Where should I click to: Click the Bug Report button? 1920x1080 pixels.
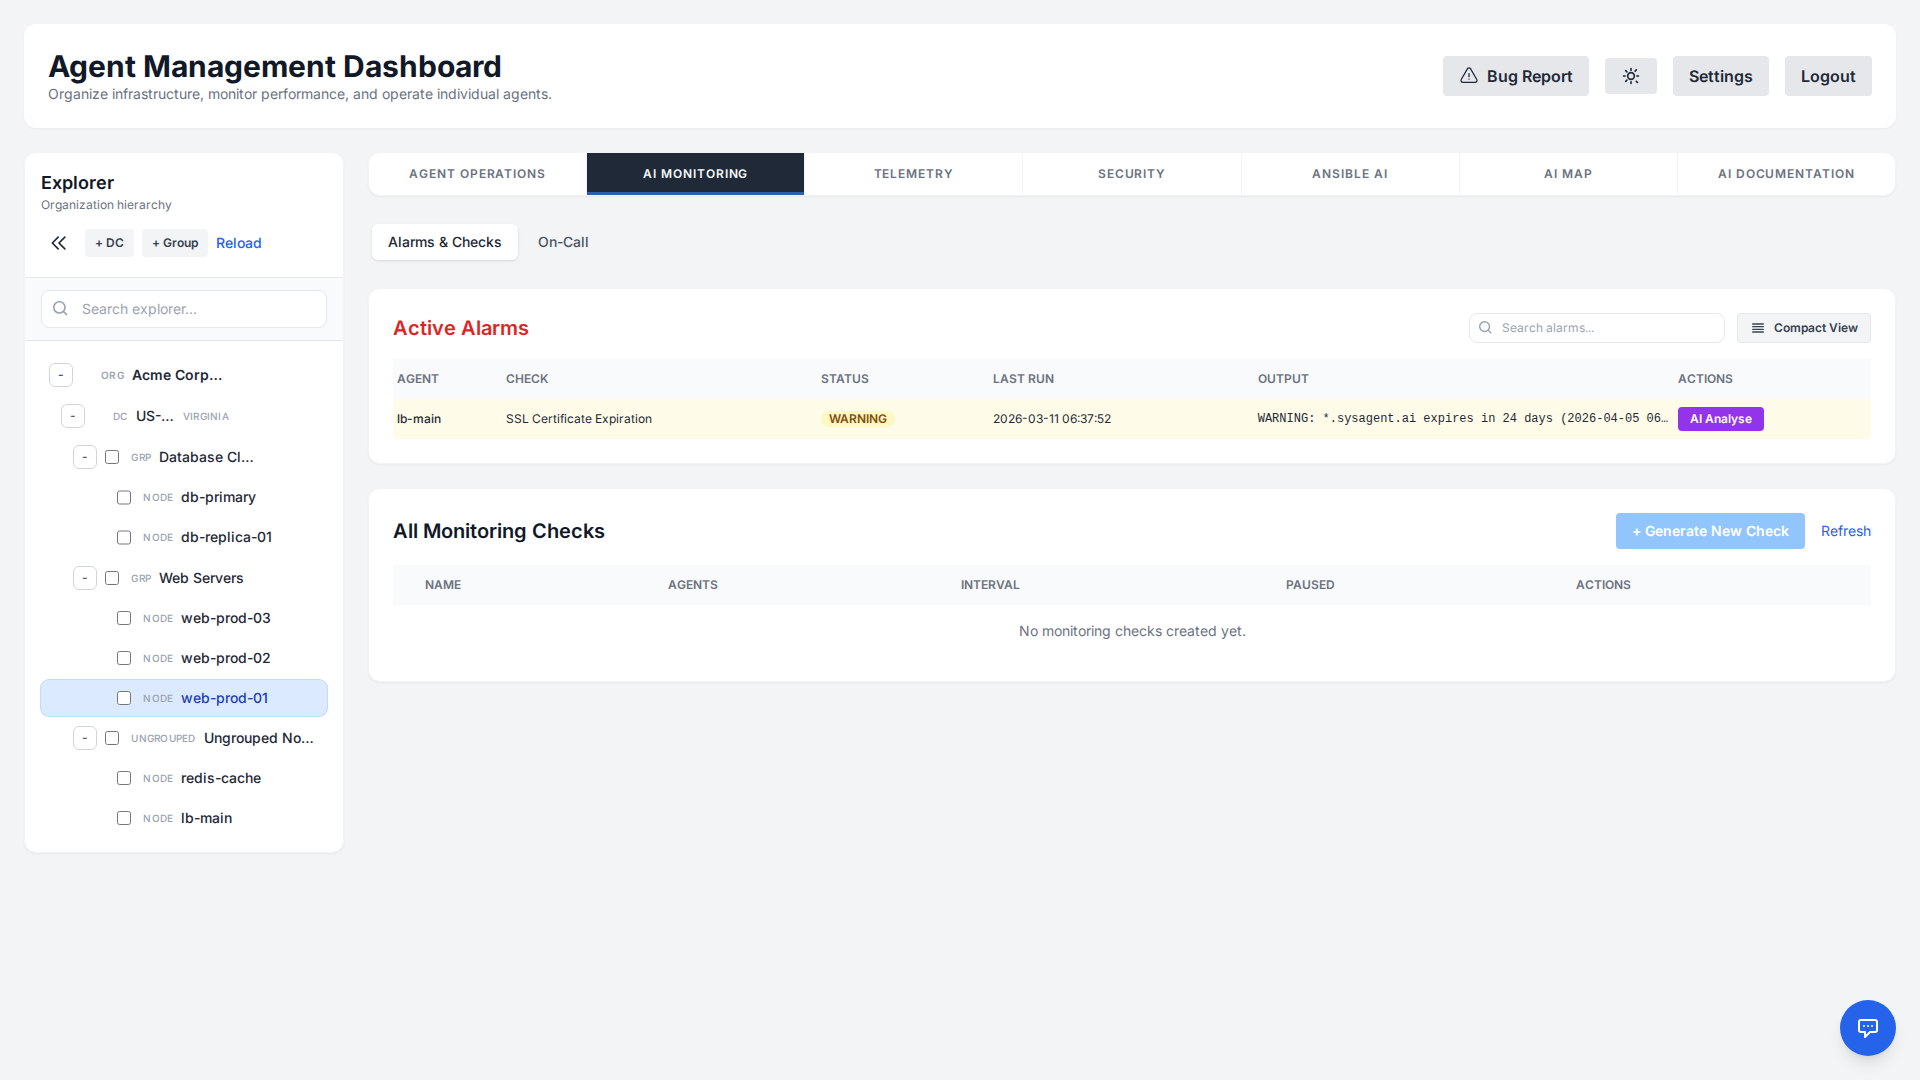pyautogui.click(x=1515, y=76)
